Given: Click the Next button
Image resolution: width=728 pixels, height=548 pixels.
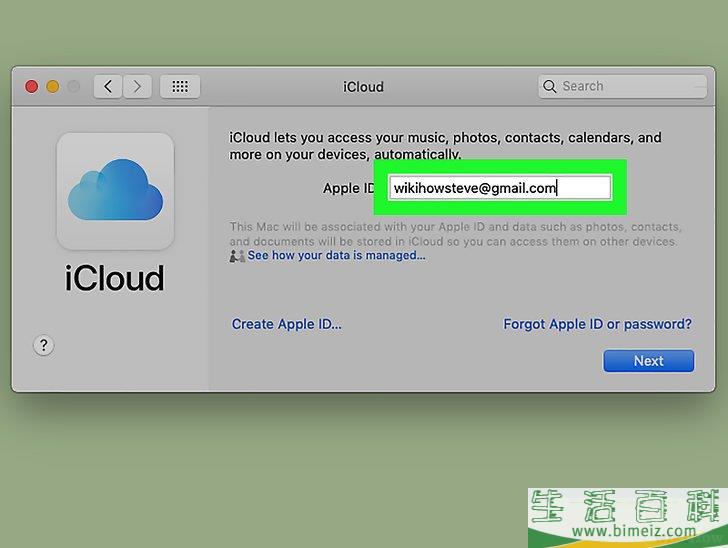Looking at the screenshot, I should (649, 361).
